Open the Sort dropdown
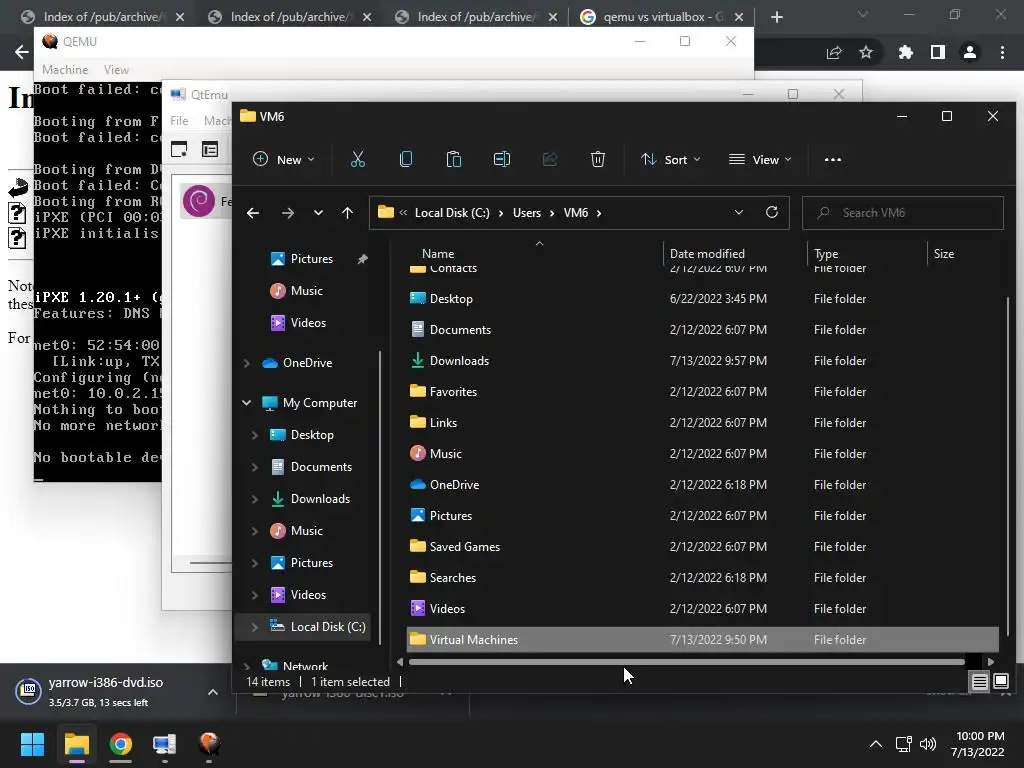The image size is (1024, 768). pos(671,159)
